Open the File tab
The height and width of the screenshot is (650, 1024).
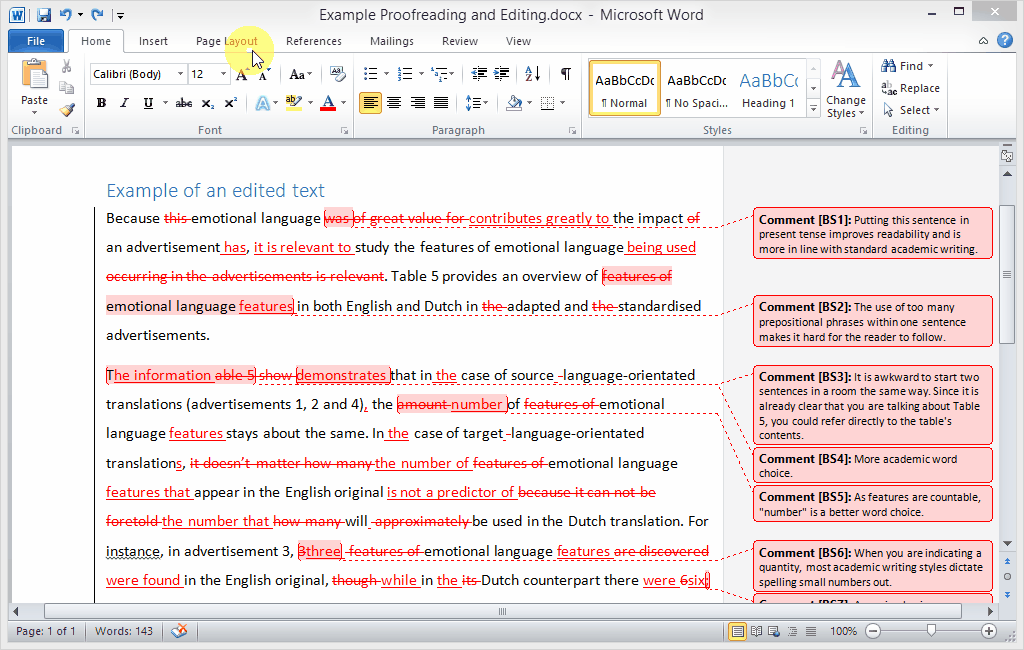tap(36, 41)
